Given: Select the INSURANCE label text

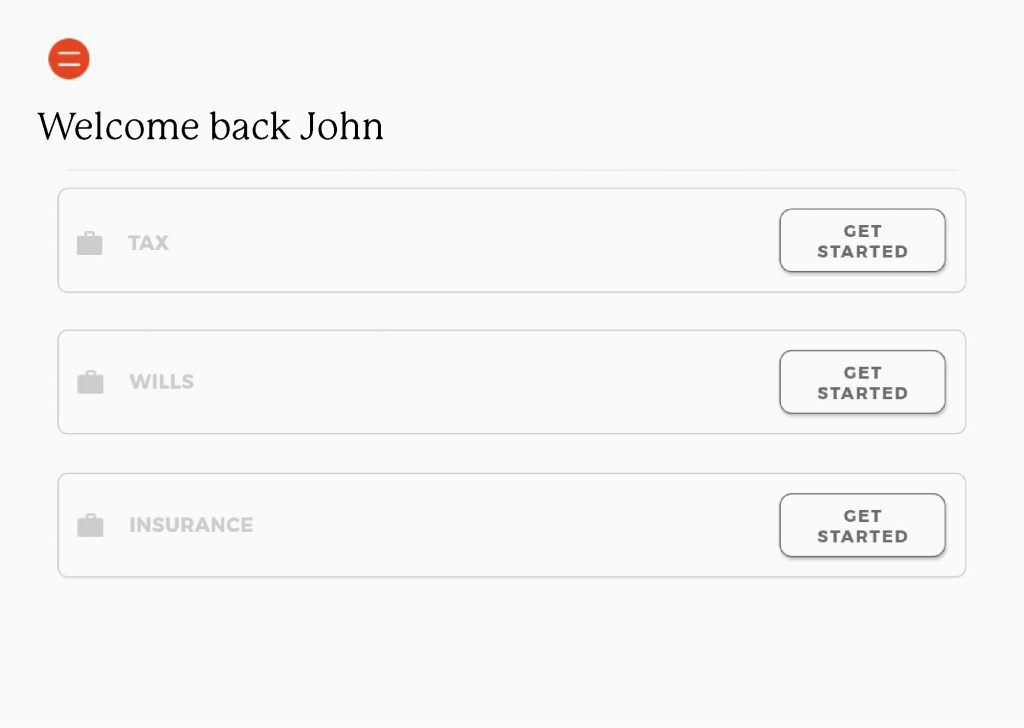Looking at the screenshot, I should click(191, 525).
